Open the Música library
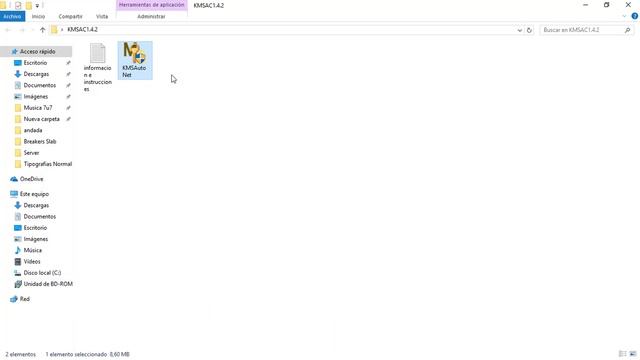 (33, 250)
